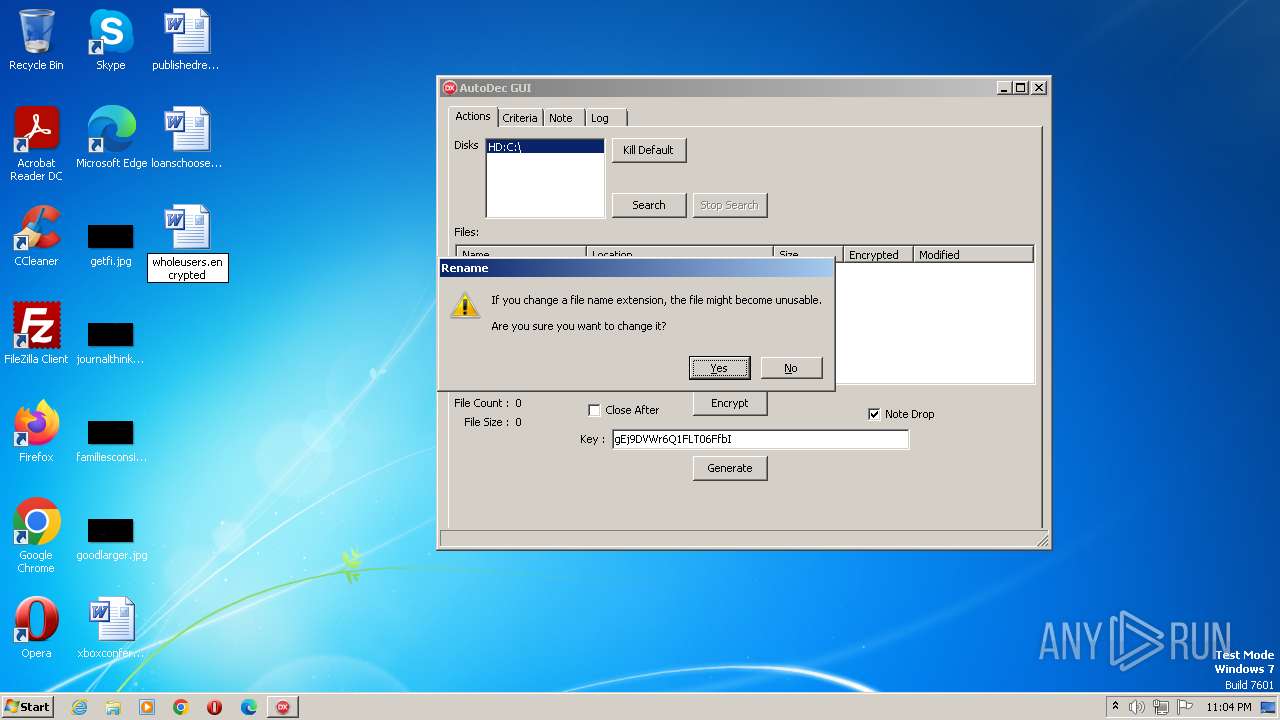Viewport: 1280px width, 720px height.
Task: Uncheck the Note Drop checkbox
Action: [x=874, y=414]
